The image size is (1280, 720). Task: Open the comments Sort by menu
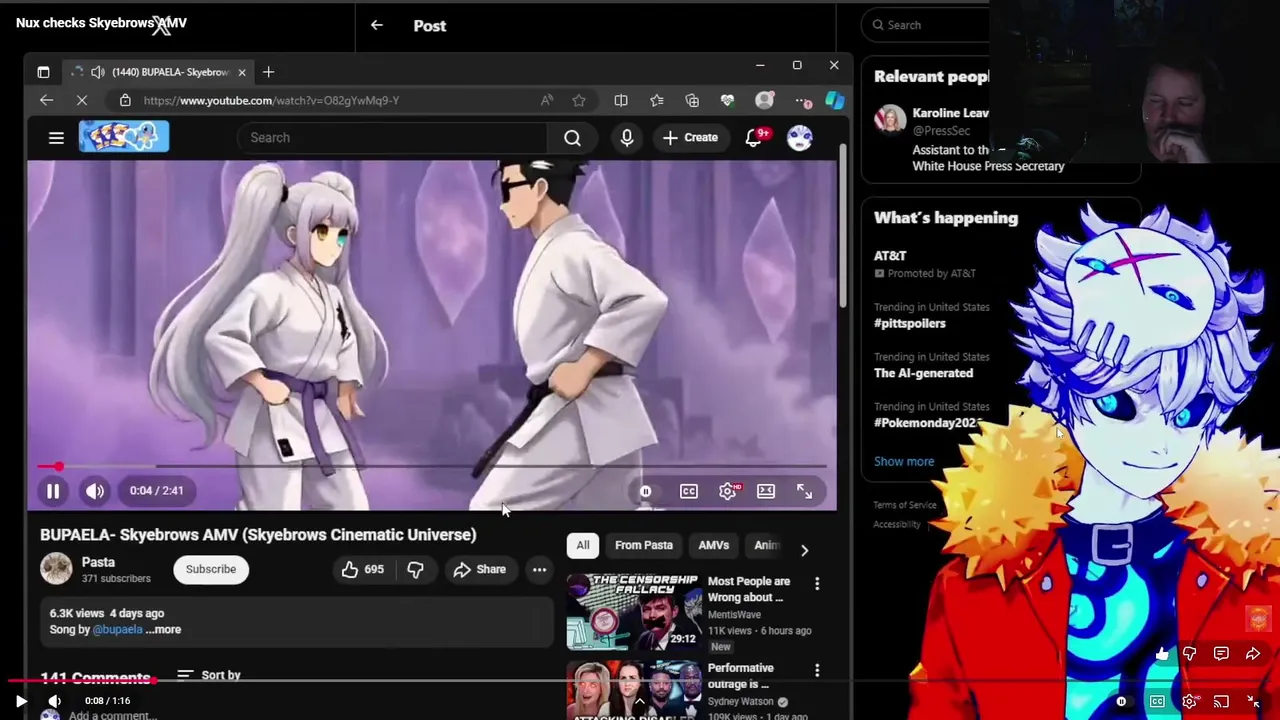coord(209,675)
